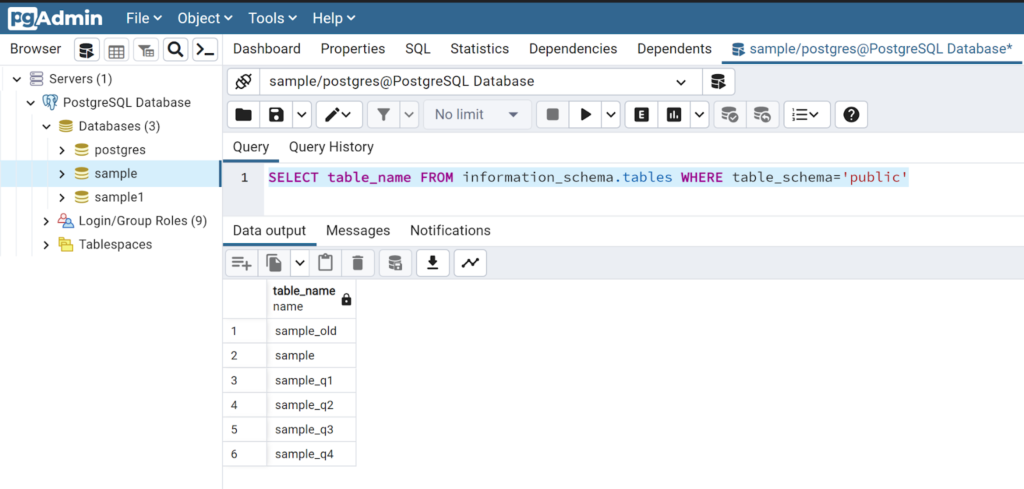Switch to the Dashboard tab
Image resolution: width=1024 pixels, height=489 pixels.
click(x=266, y=49)
